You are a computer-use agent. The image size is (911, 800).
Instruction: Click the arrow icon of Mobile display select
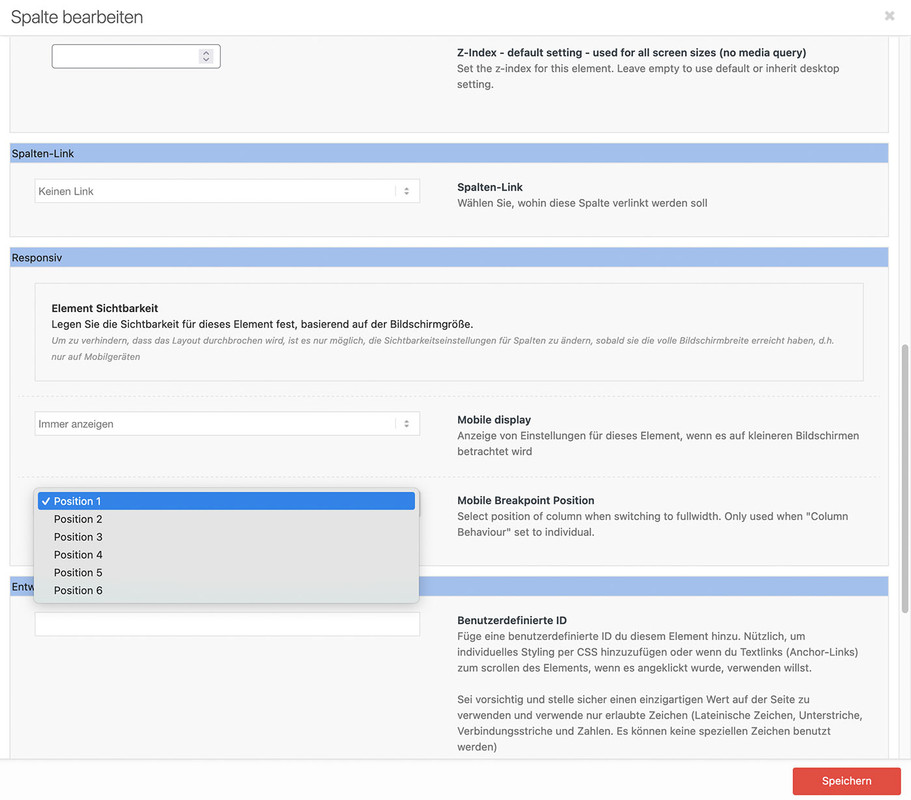[407, 424]
